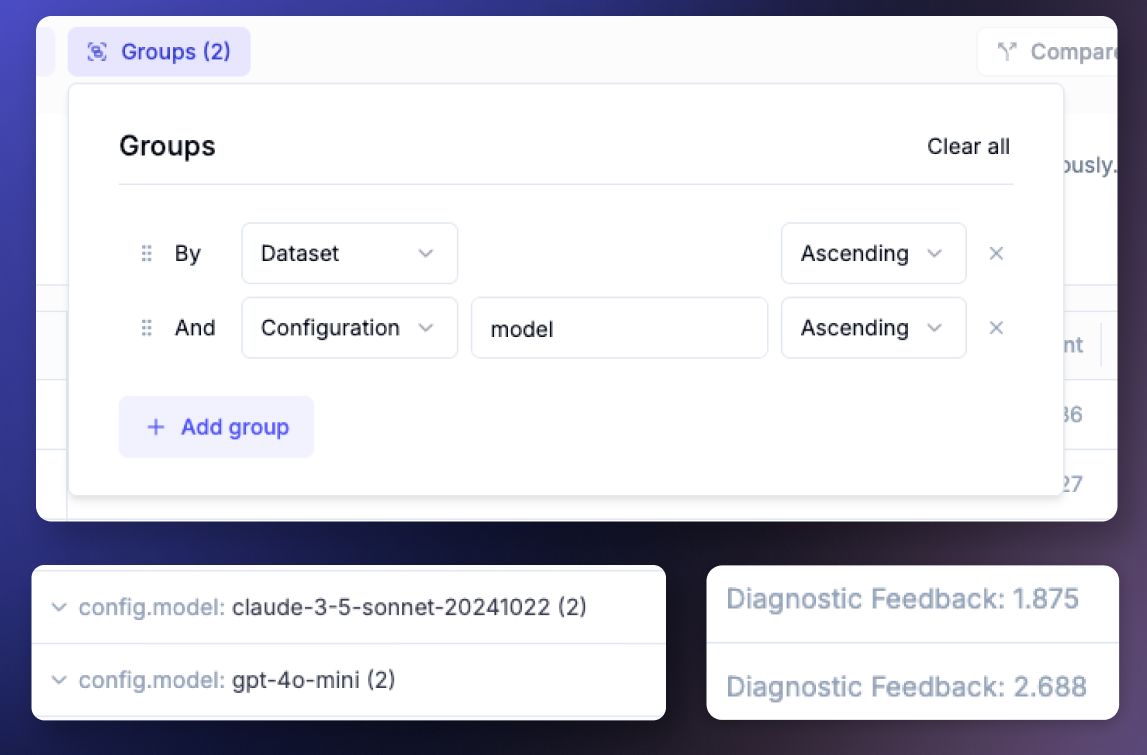Expand the claude-3-5-sonnet-20241022 group

pos(59,606)
